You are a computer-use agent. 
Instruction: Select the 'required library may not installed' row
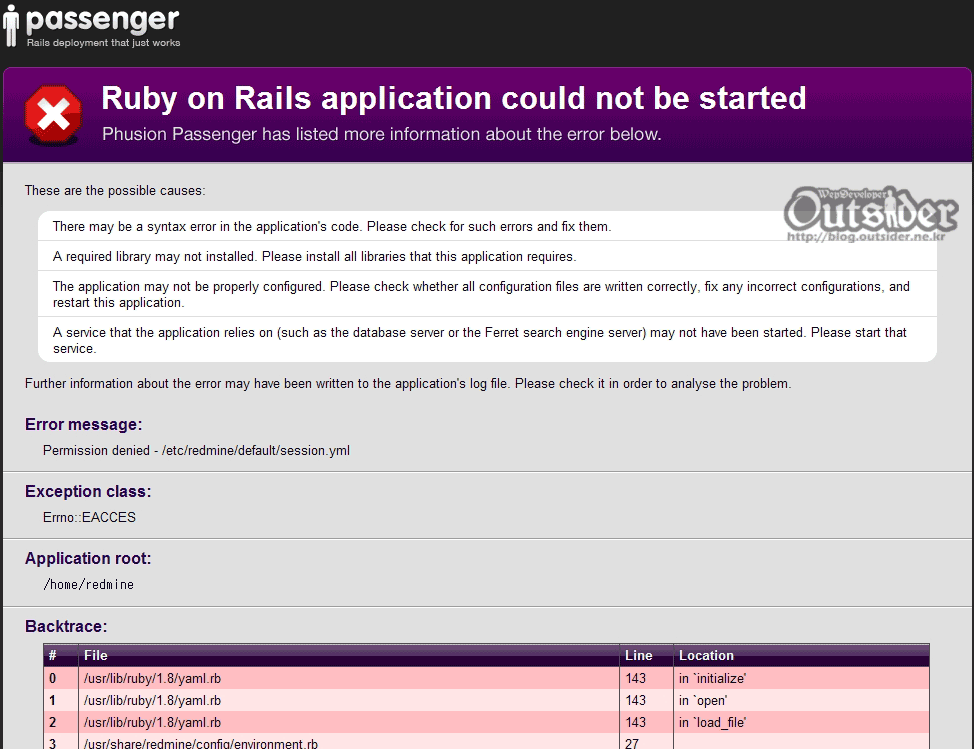[x=487, y=256]
